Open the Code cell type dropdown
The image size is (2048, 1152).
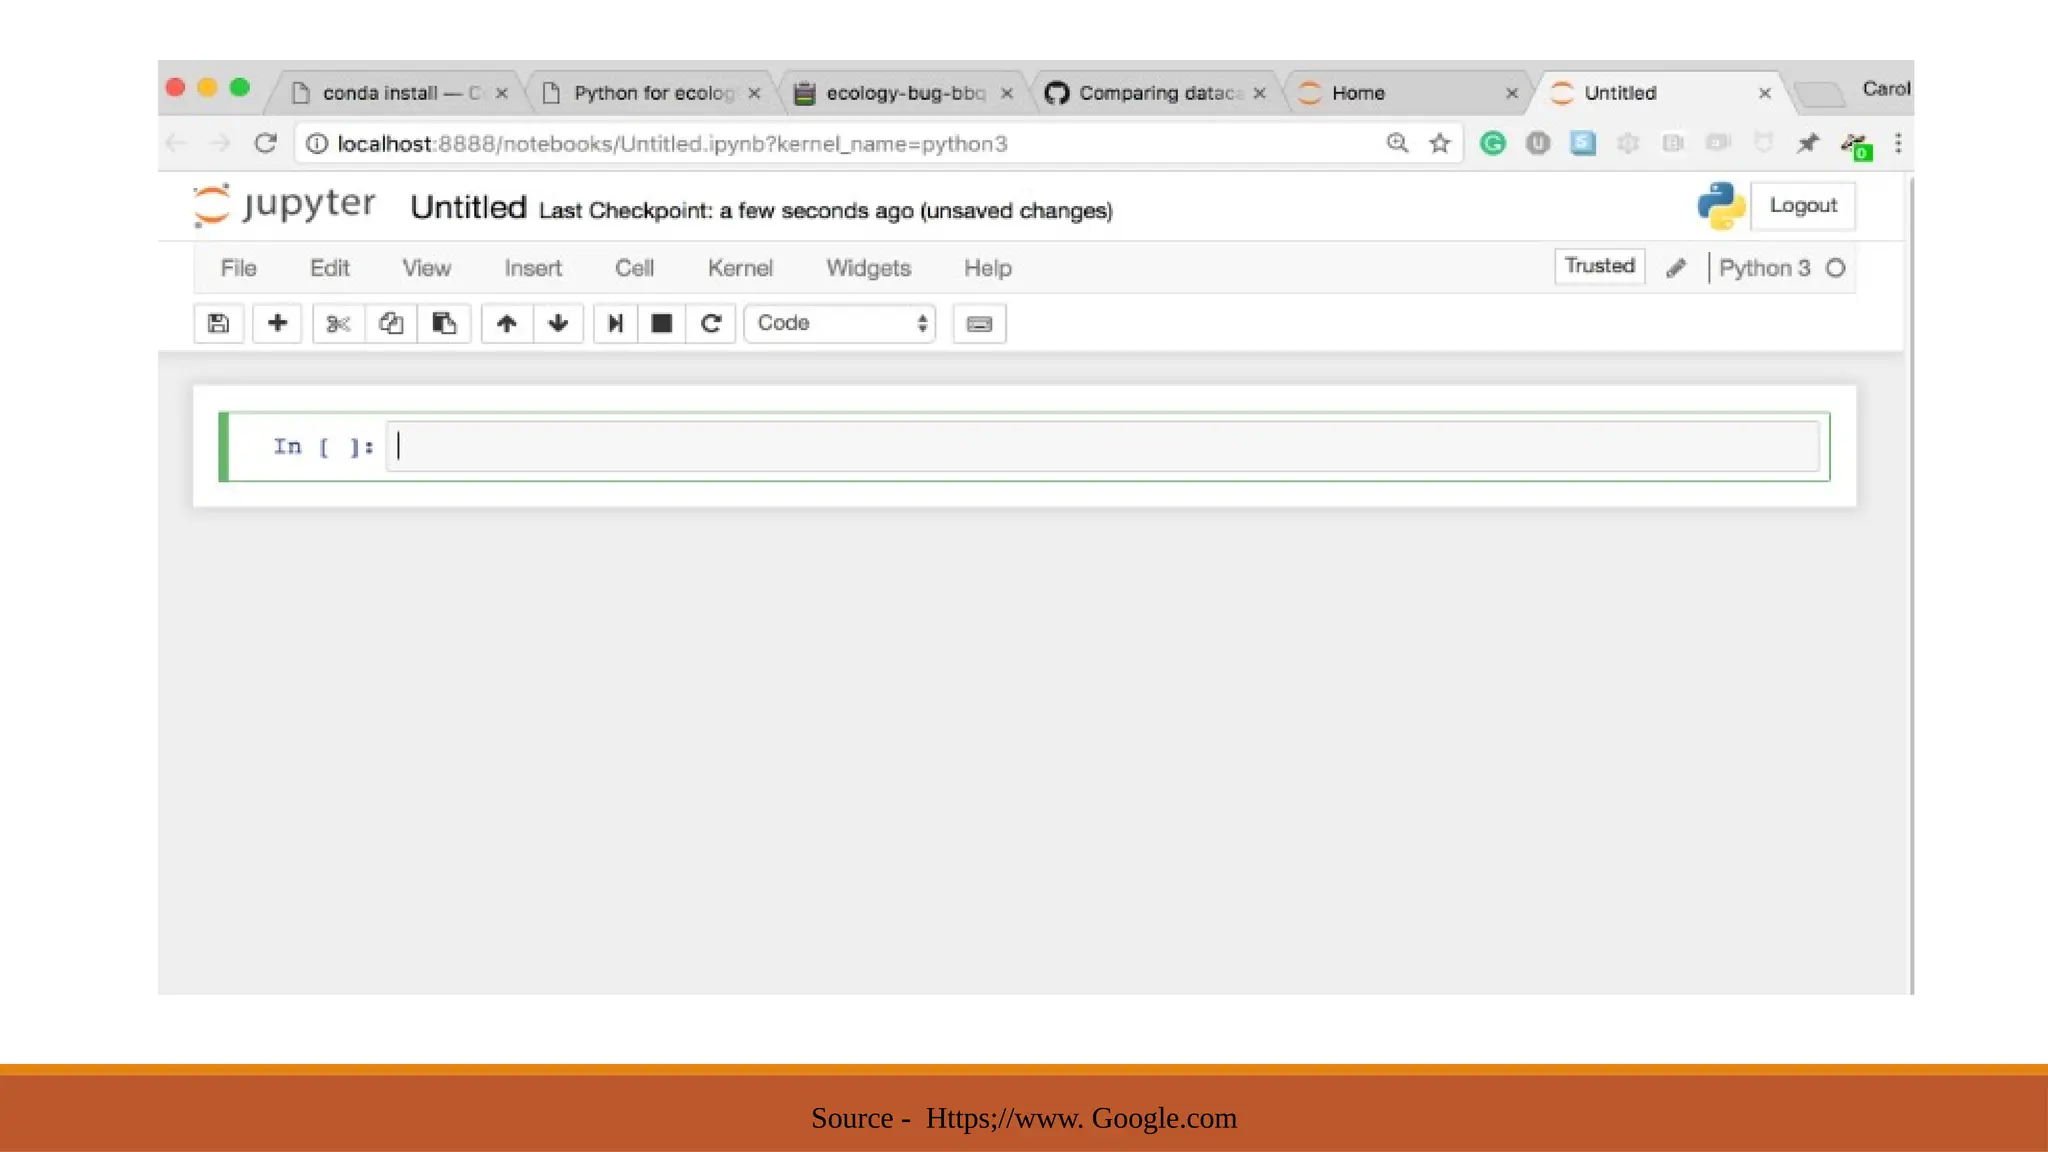[x=840, y=323]
